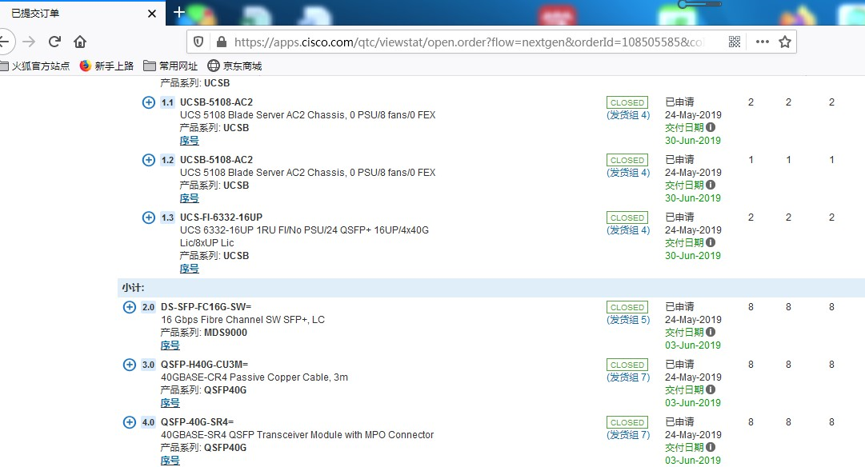Open 序号 link under QSFP-40G-SR4=

pos(170,460)
